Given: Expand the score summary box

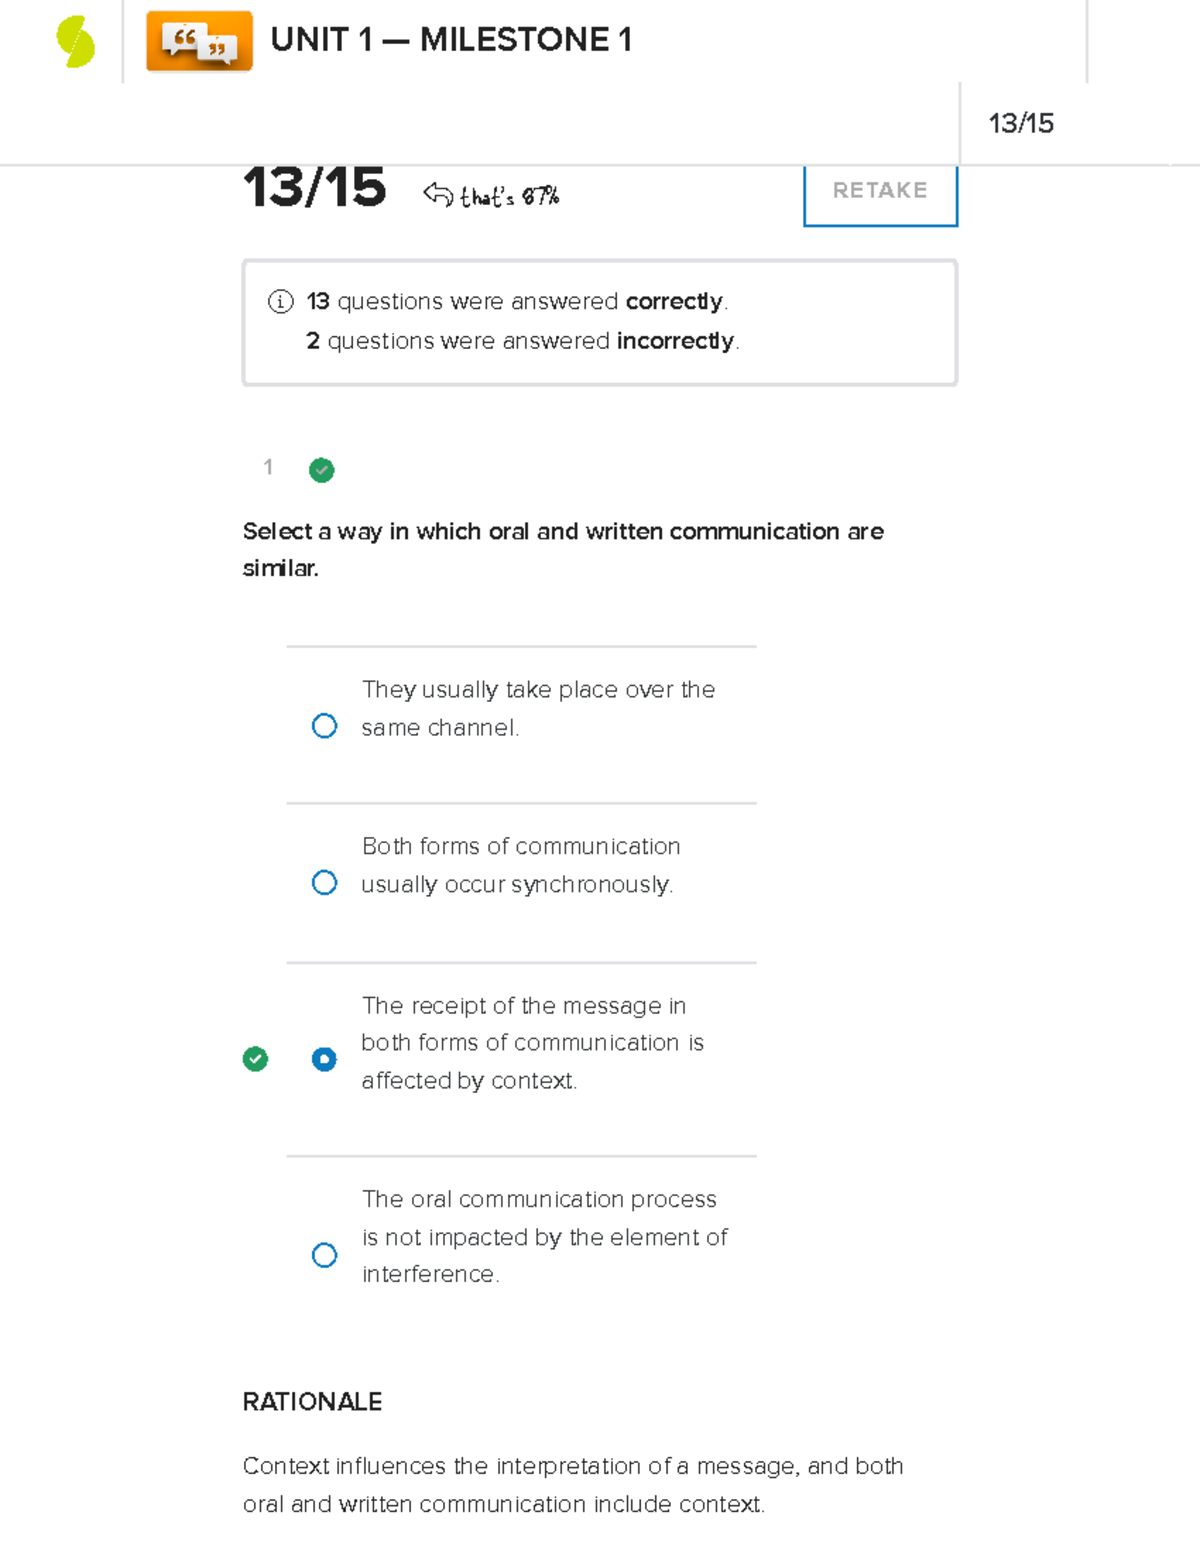Looking at the screenshot, I should 598,320.
